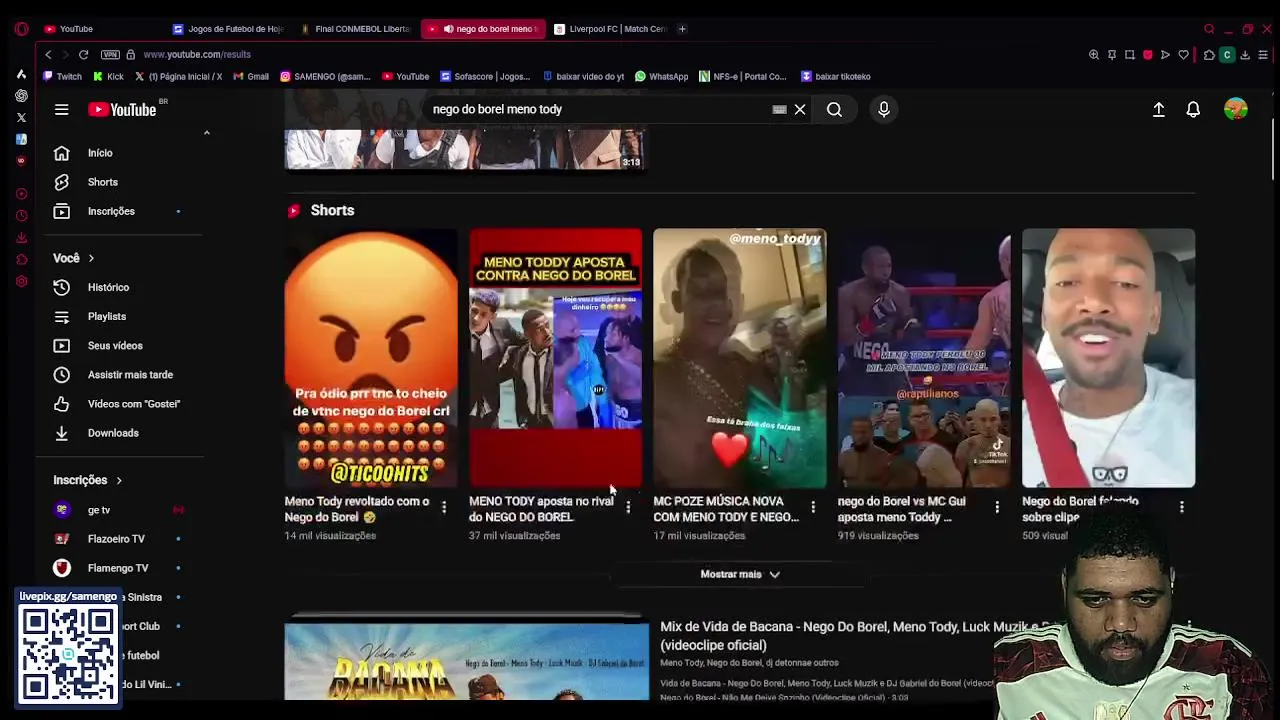The width and height of the screenshot is (1280, 720).
Task: Open a new browser tab
Action: (682, 29)
